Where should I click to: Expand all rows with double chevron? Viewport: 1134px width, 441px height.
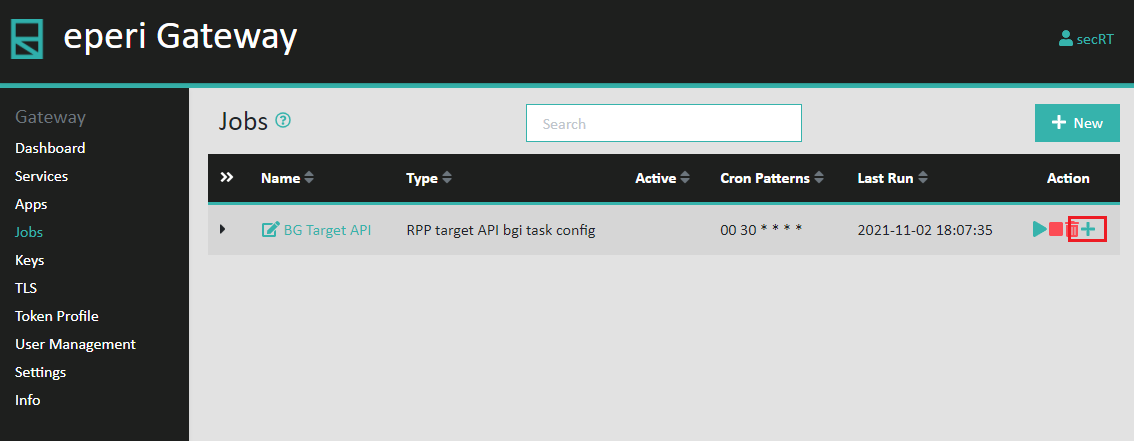point(226,177)
